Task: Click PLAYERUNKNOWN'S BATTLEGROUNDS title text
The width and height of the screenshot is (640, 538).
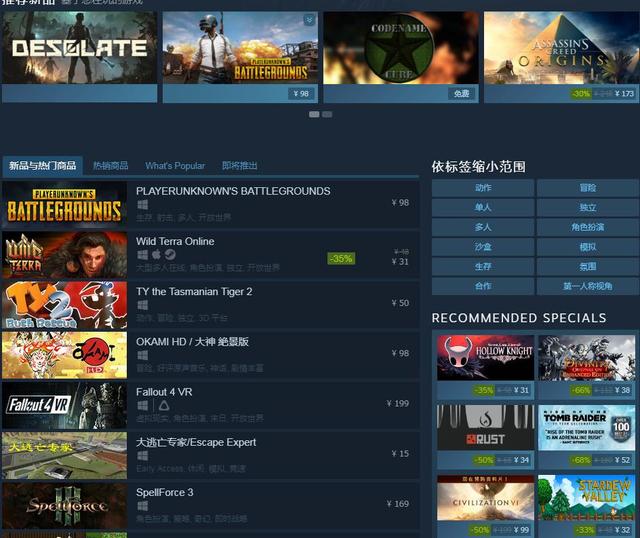Action: click(x=233, y=191)
